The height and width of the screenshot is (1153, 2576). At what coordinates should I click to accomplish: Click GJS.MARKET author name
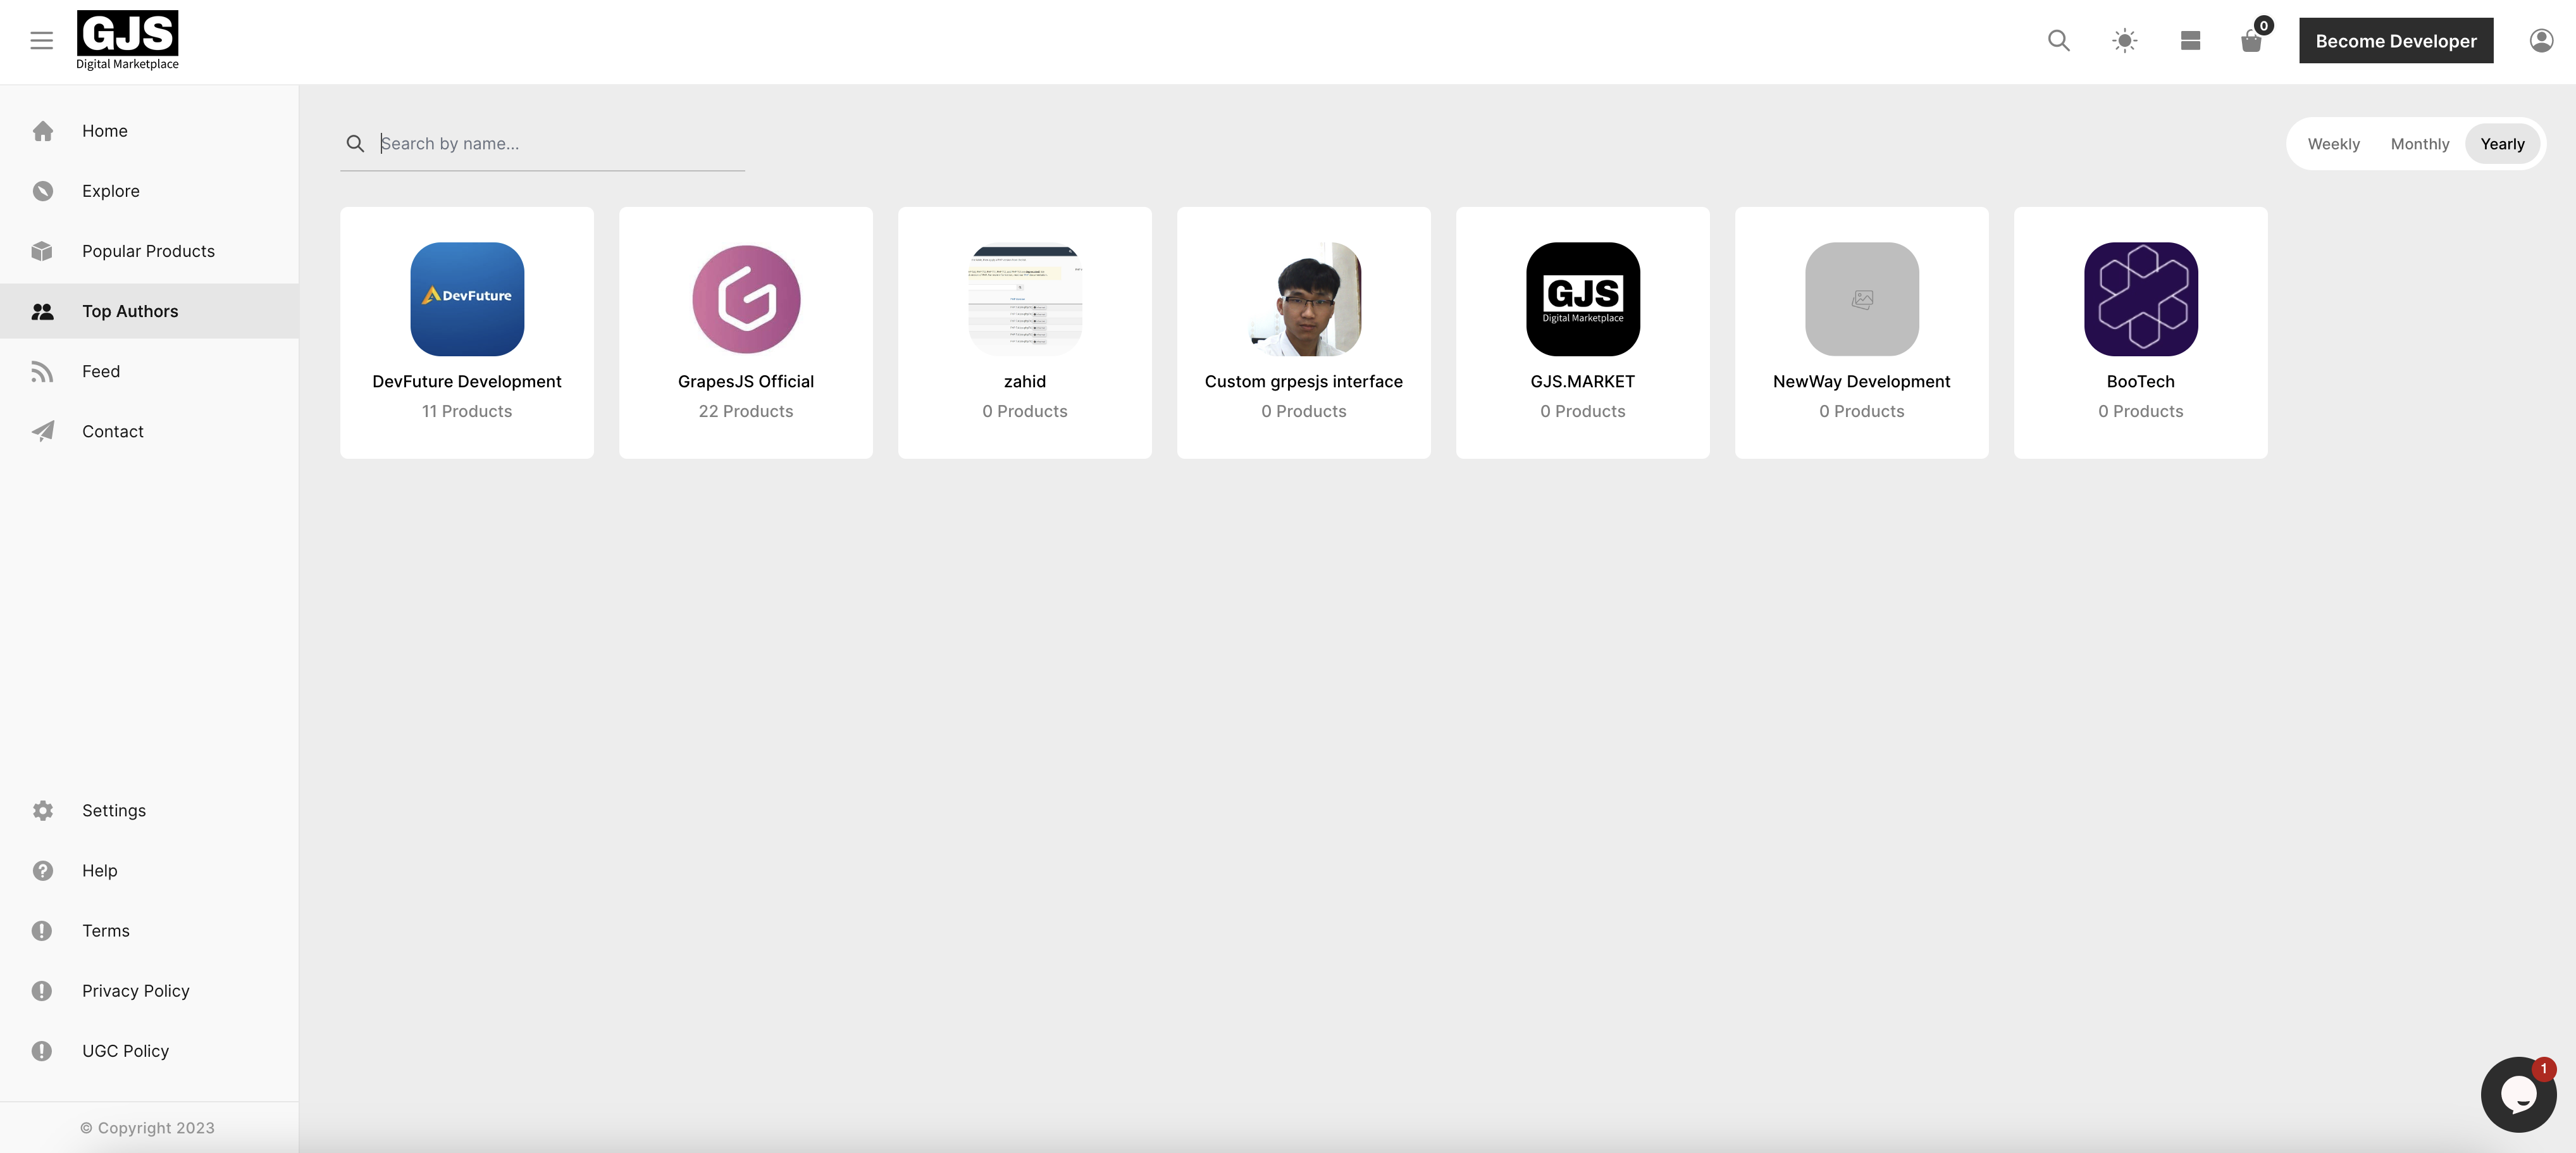tap(1583, 381)
